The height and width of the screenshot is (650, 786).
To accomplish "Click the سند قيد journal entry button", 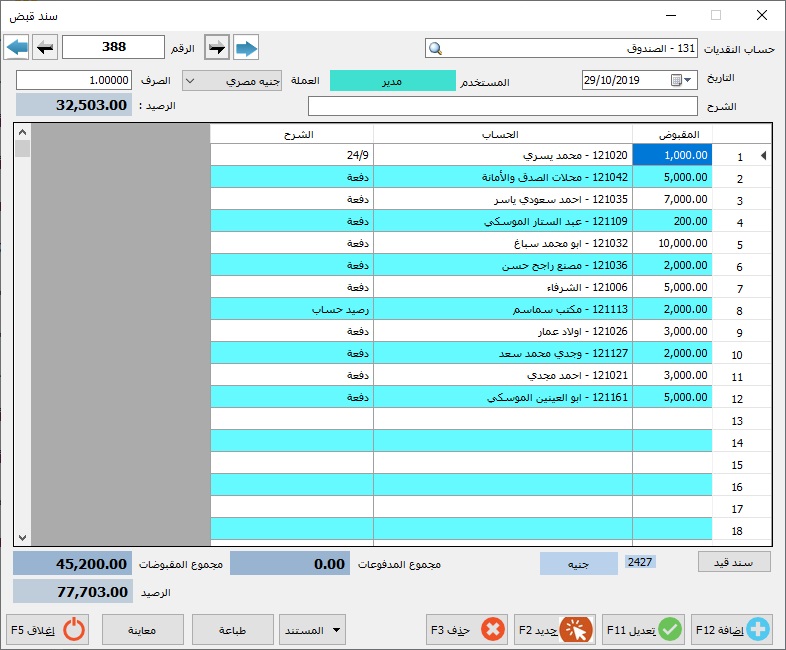I will 734,563.
